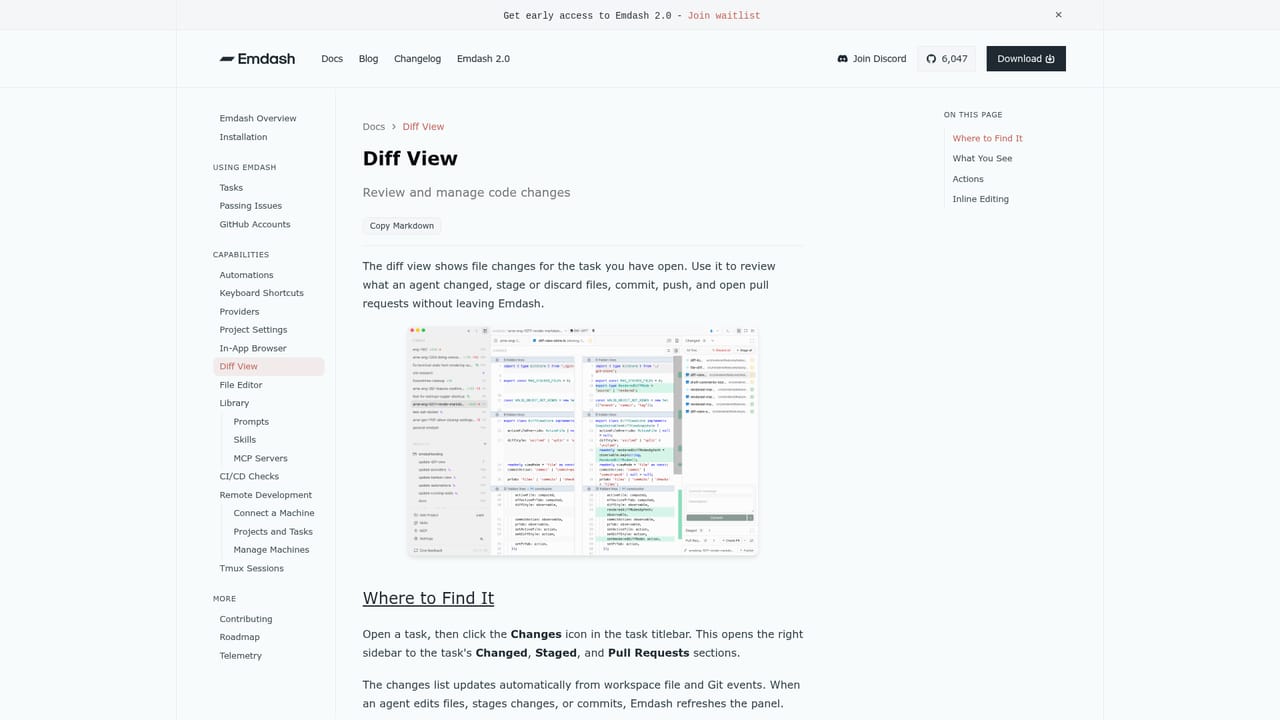This screenshot has height=720, width=1280.
Task: Close the early access banner
Action: [1058, 15]
